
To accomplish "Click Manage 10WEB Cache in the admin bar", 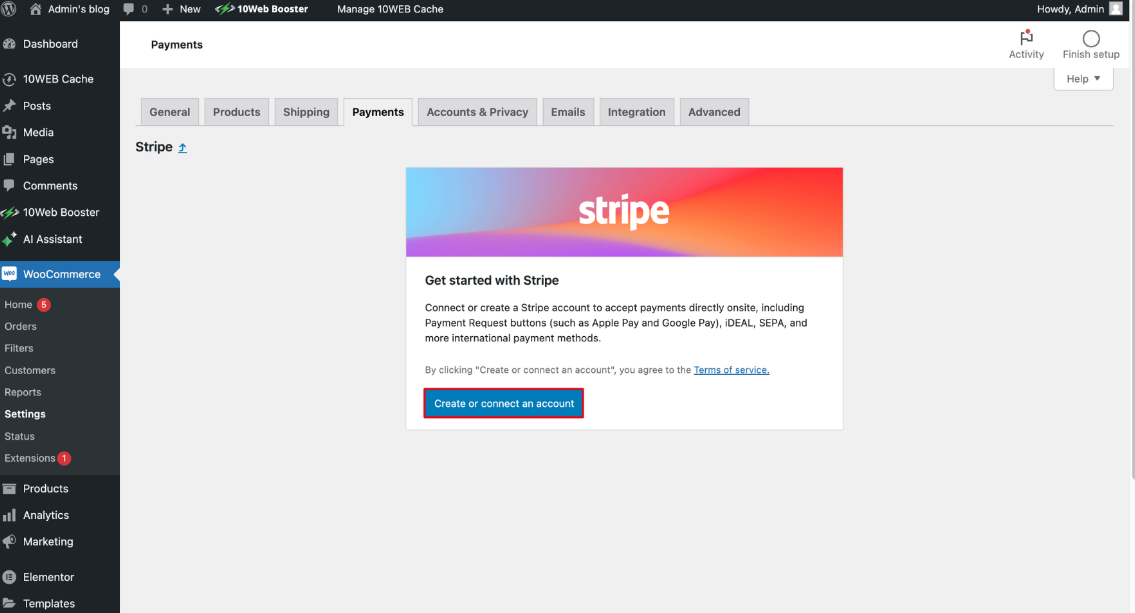I will (389, 9).
